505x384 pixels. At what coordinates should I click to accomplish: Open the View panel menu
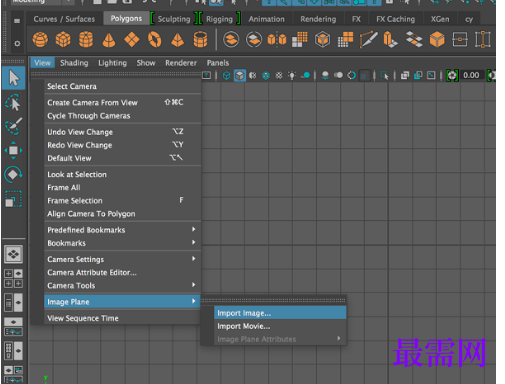[42, 63]
